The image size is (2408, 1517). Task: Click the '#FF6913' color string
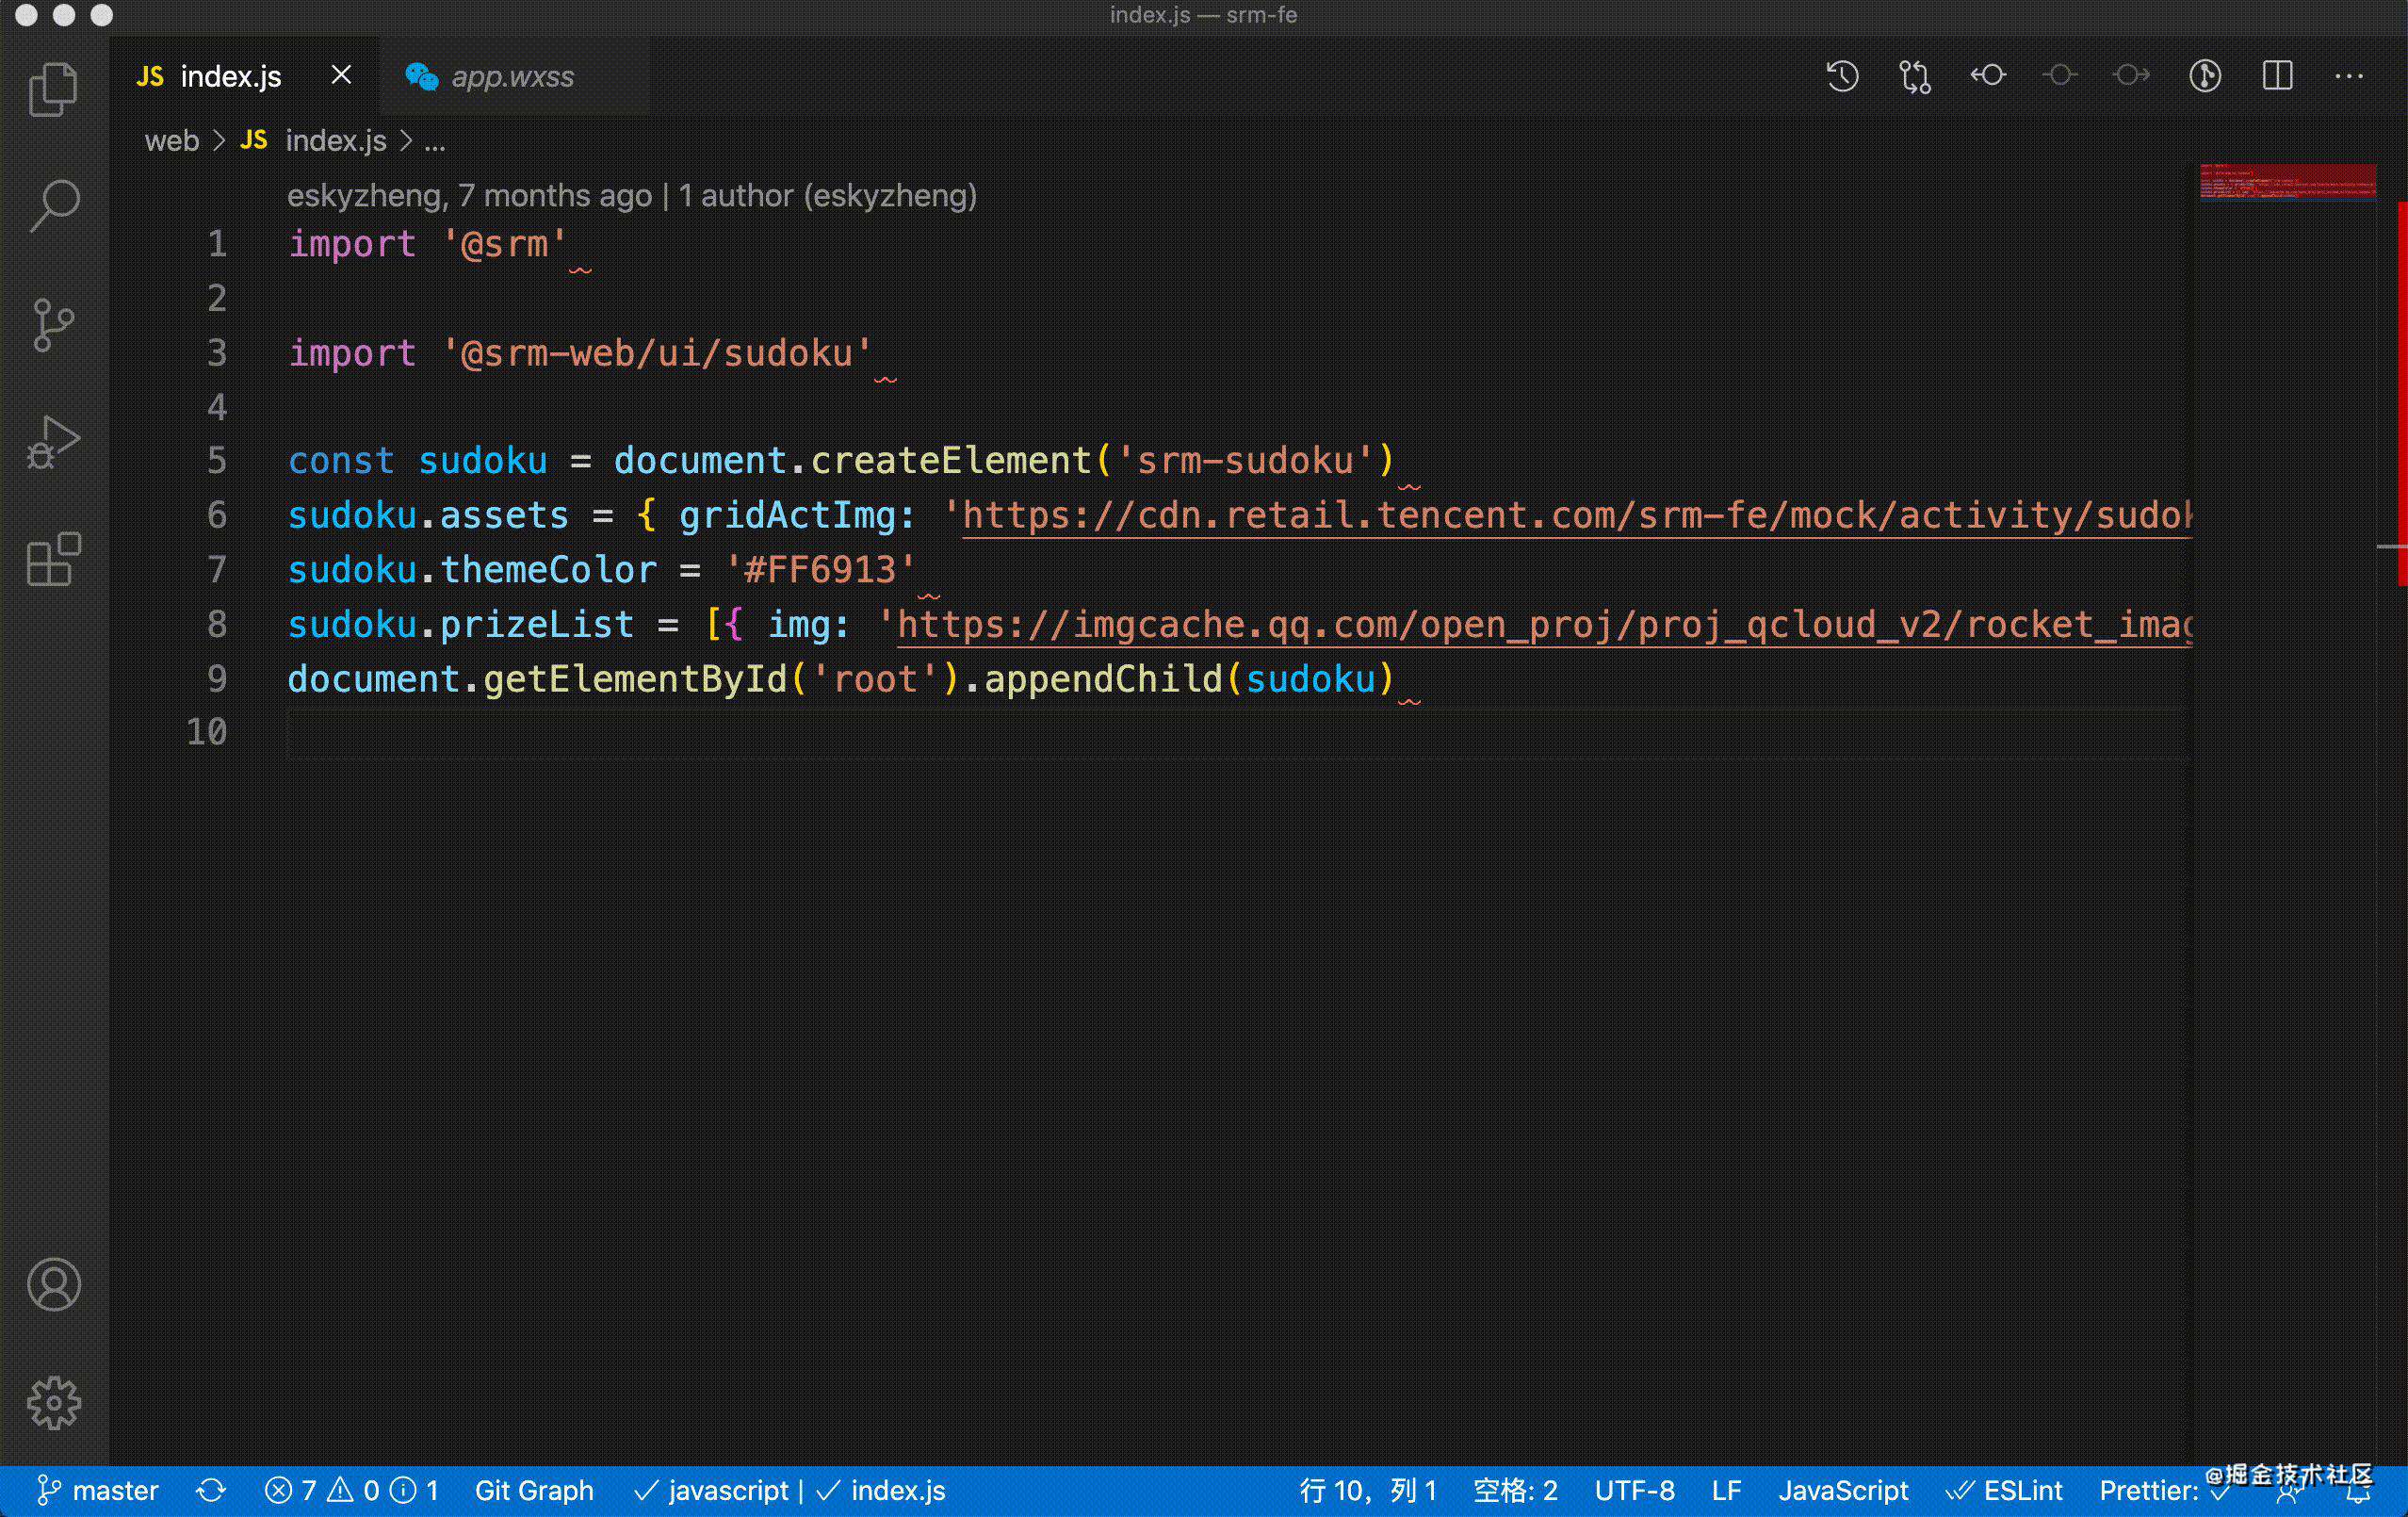point(820,570)
